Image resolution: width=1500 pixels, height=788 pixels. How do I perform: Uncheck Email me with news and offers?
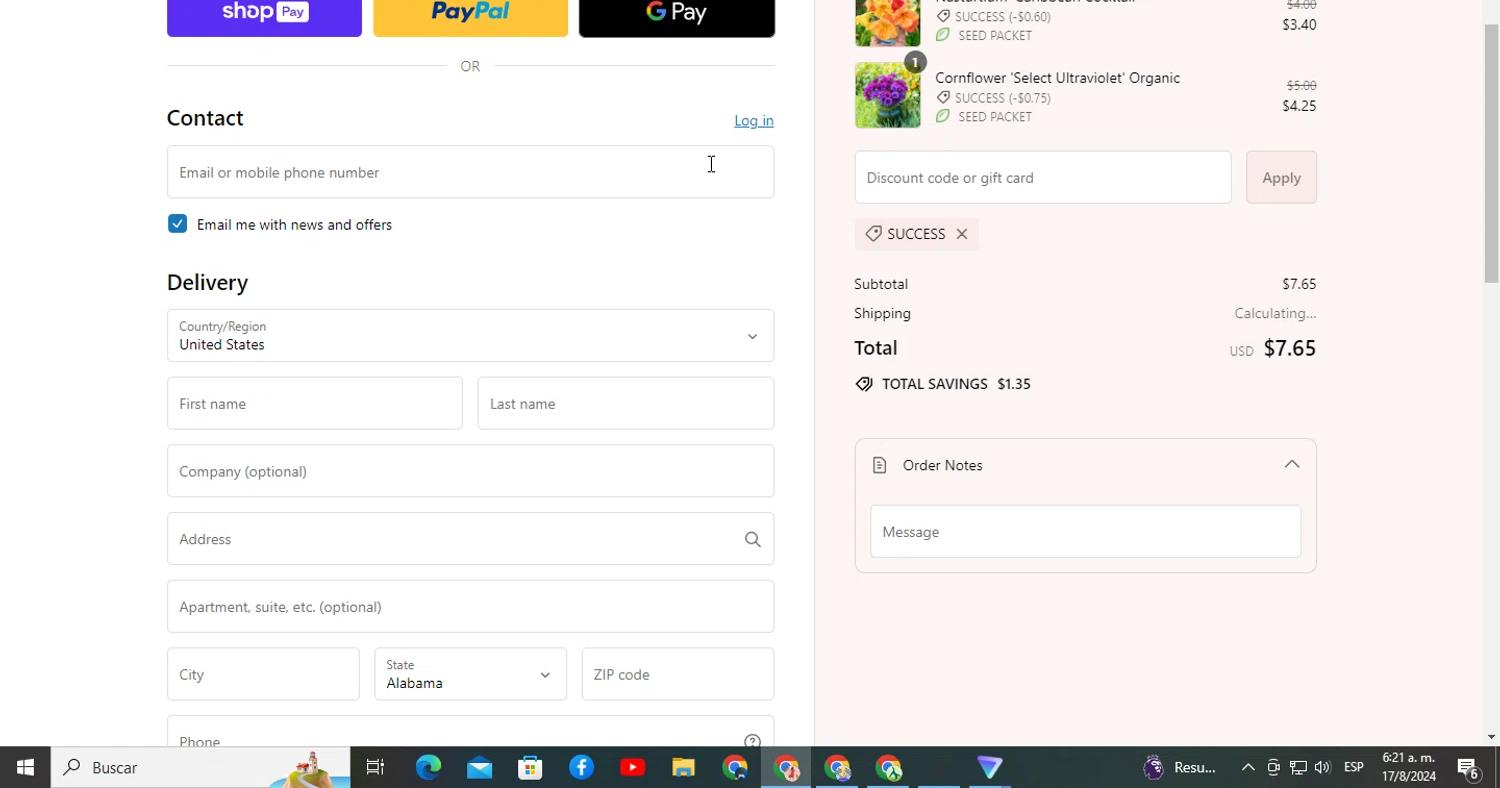177,224
